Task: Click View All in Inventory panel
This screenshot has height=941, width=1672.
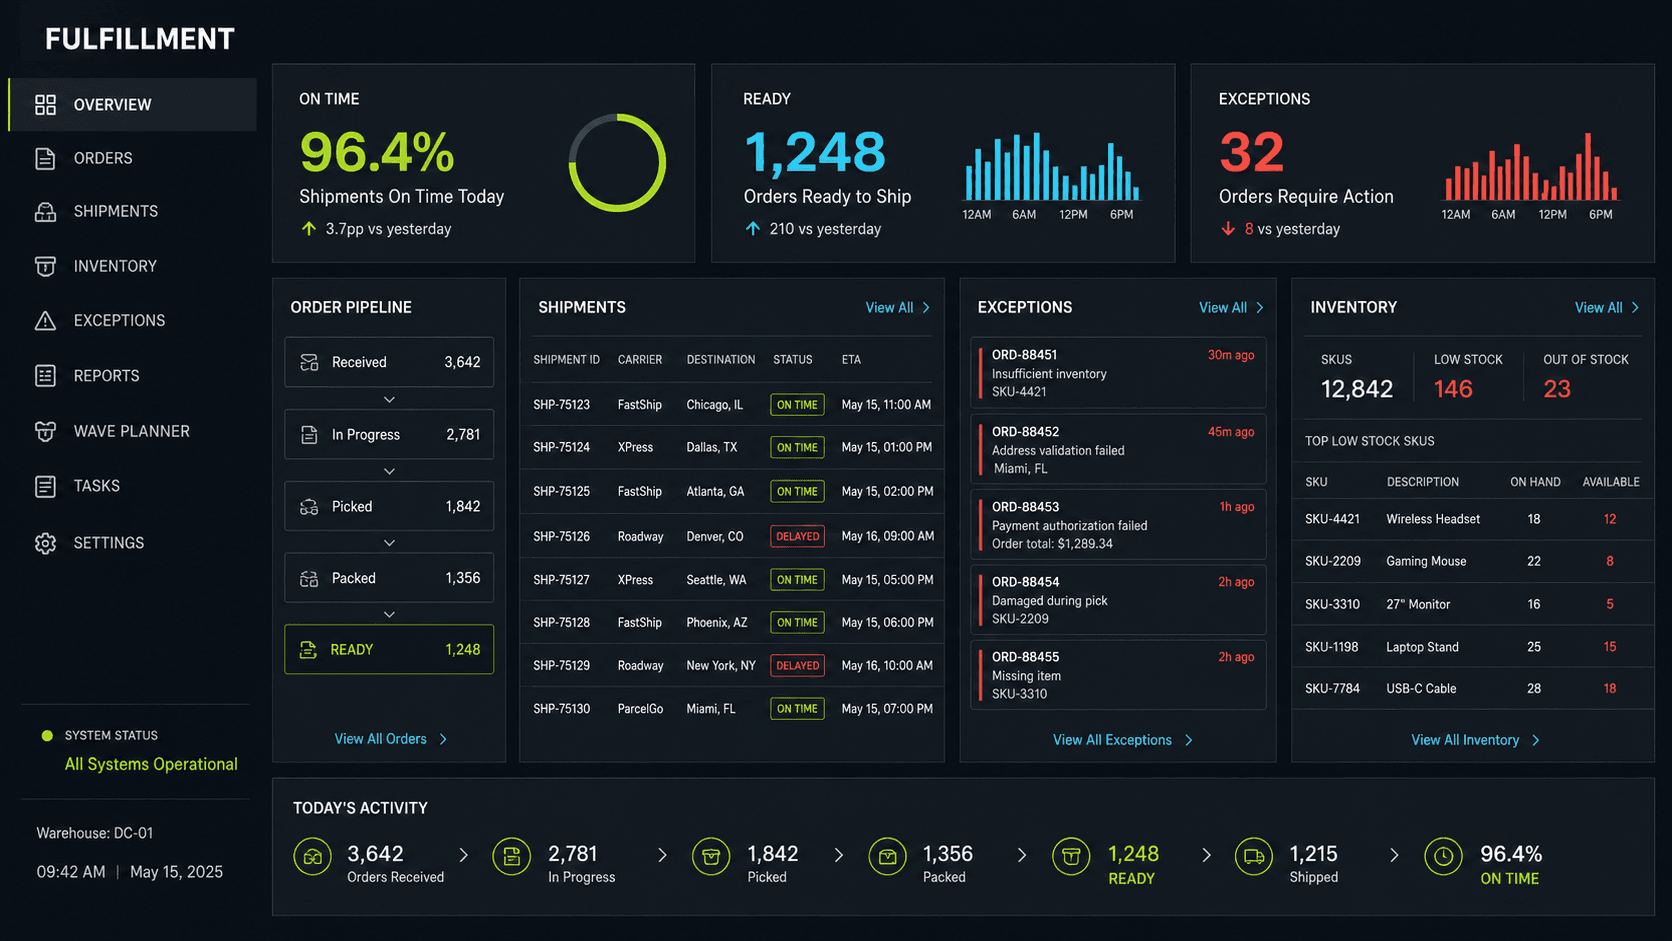Action: tap(1606, 308)
